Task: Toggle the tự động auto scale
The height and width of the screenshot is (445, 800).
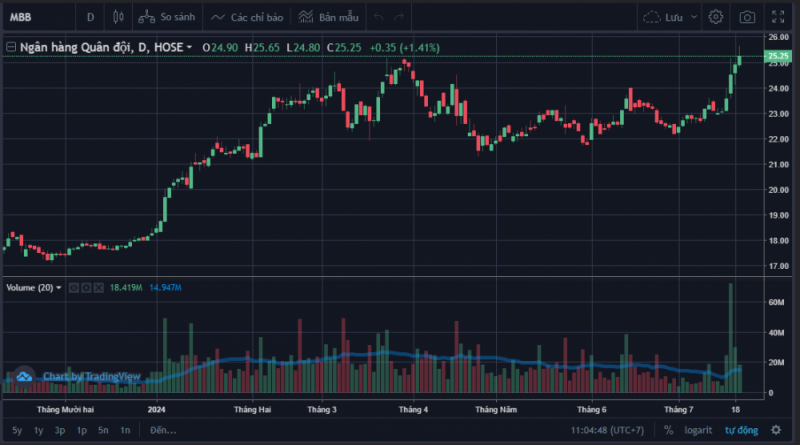Action: [741, 430]
